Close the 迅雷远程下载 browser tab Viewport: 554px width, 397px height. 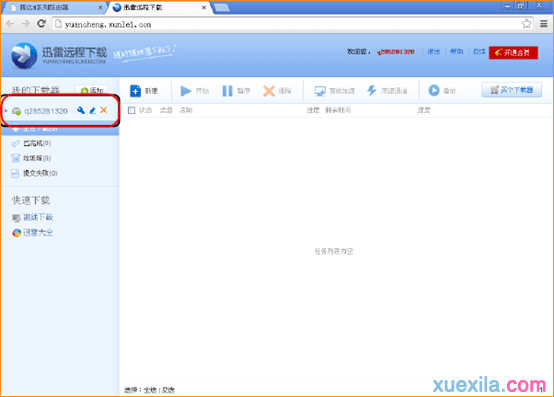(204, 7)
